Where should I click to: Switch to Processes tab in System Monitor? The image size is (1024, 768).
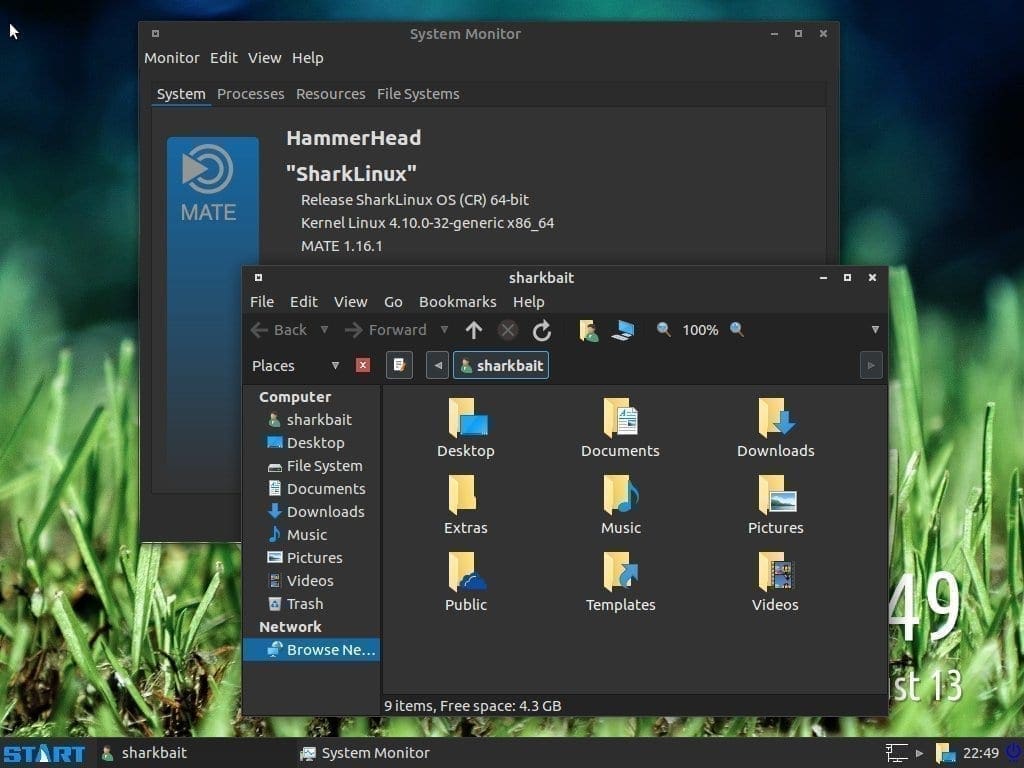click(251, 94)
